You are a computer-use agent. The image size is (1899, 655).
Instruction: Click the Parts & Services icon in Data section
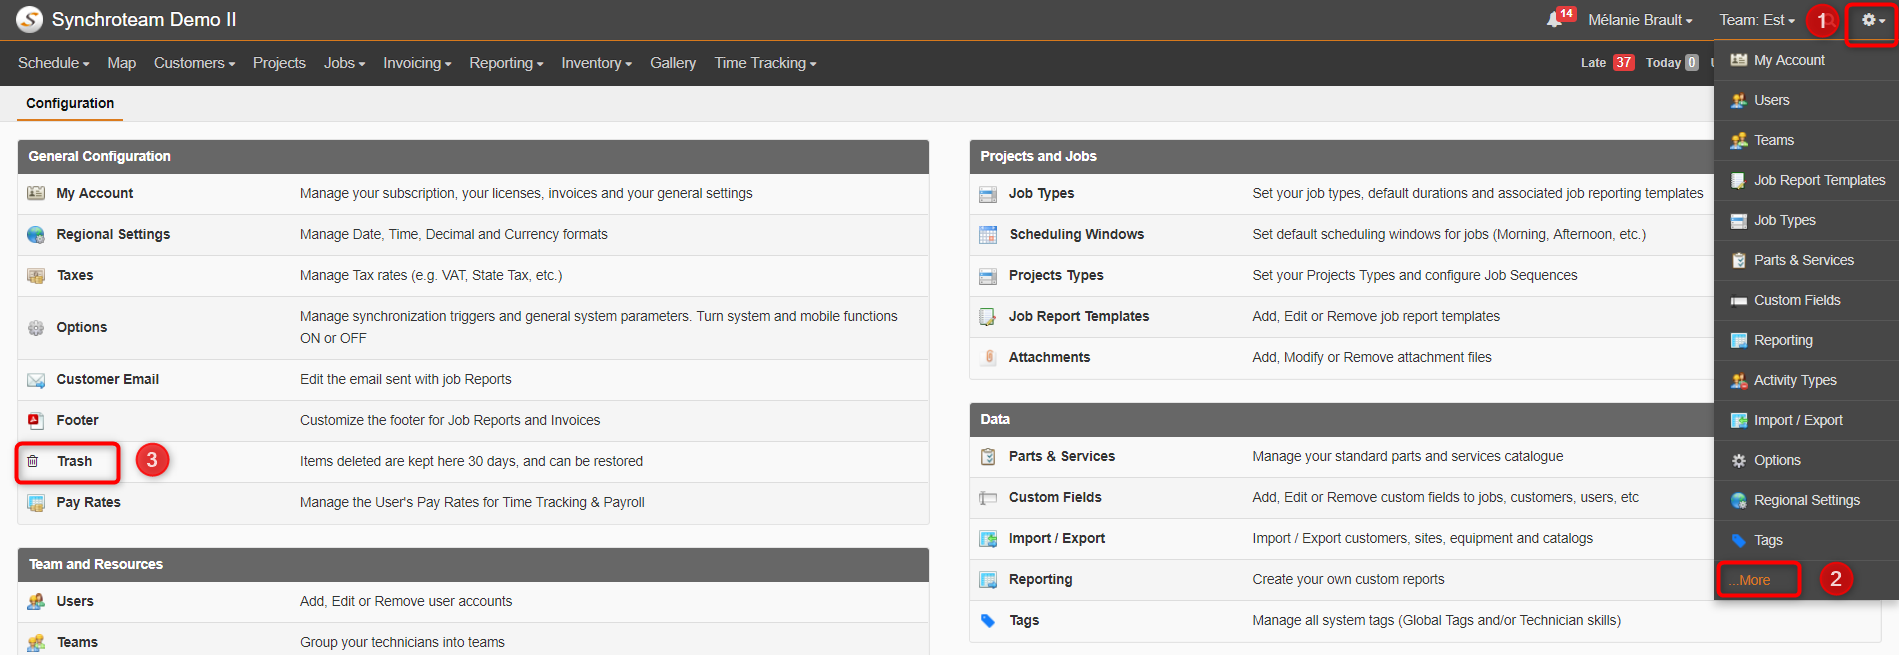click(988, 456)
